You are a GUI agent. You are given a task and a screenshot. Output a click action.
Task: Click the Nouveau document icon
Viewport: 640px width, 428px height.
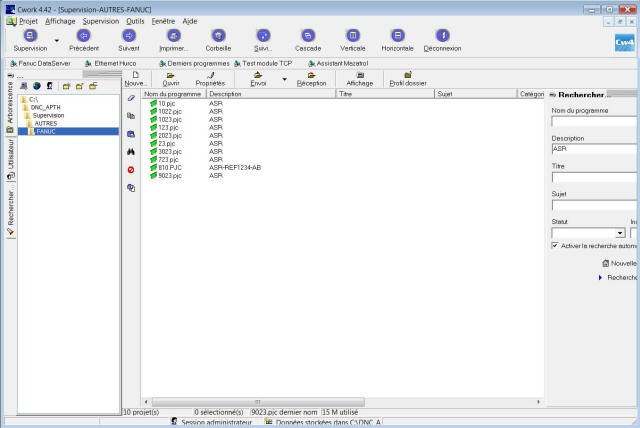point(133,75)
